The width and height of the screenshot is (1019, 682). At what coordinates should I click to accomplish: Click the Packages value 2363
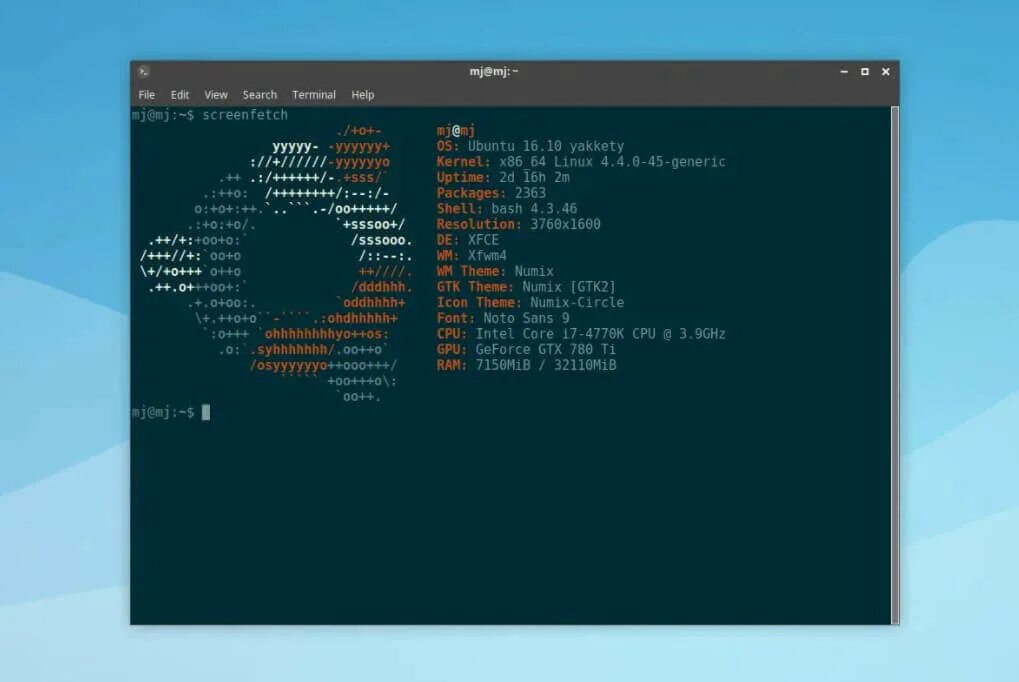point(530,193)
